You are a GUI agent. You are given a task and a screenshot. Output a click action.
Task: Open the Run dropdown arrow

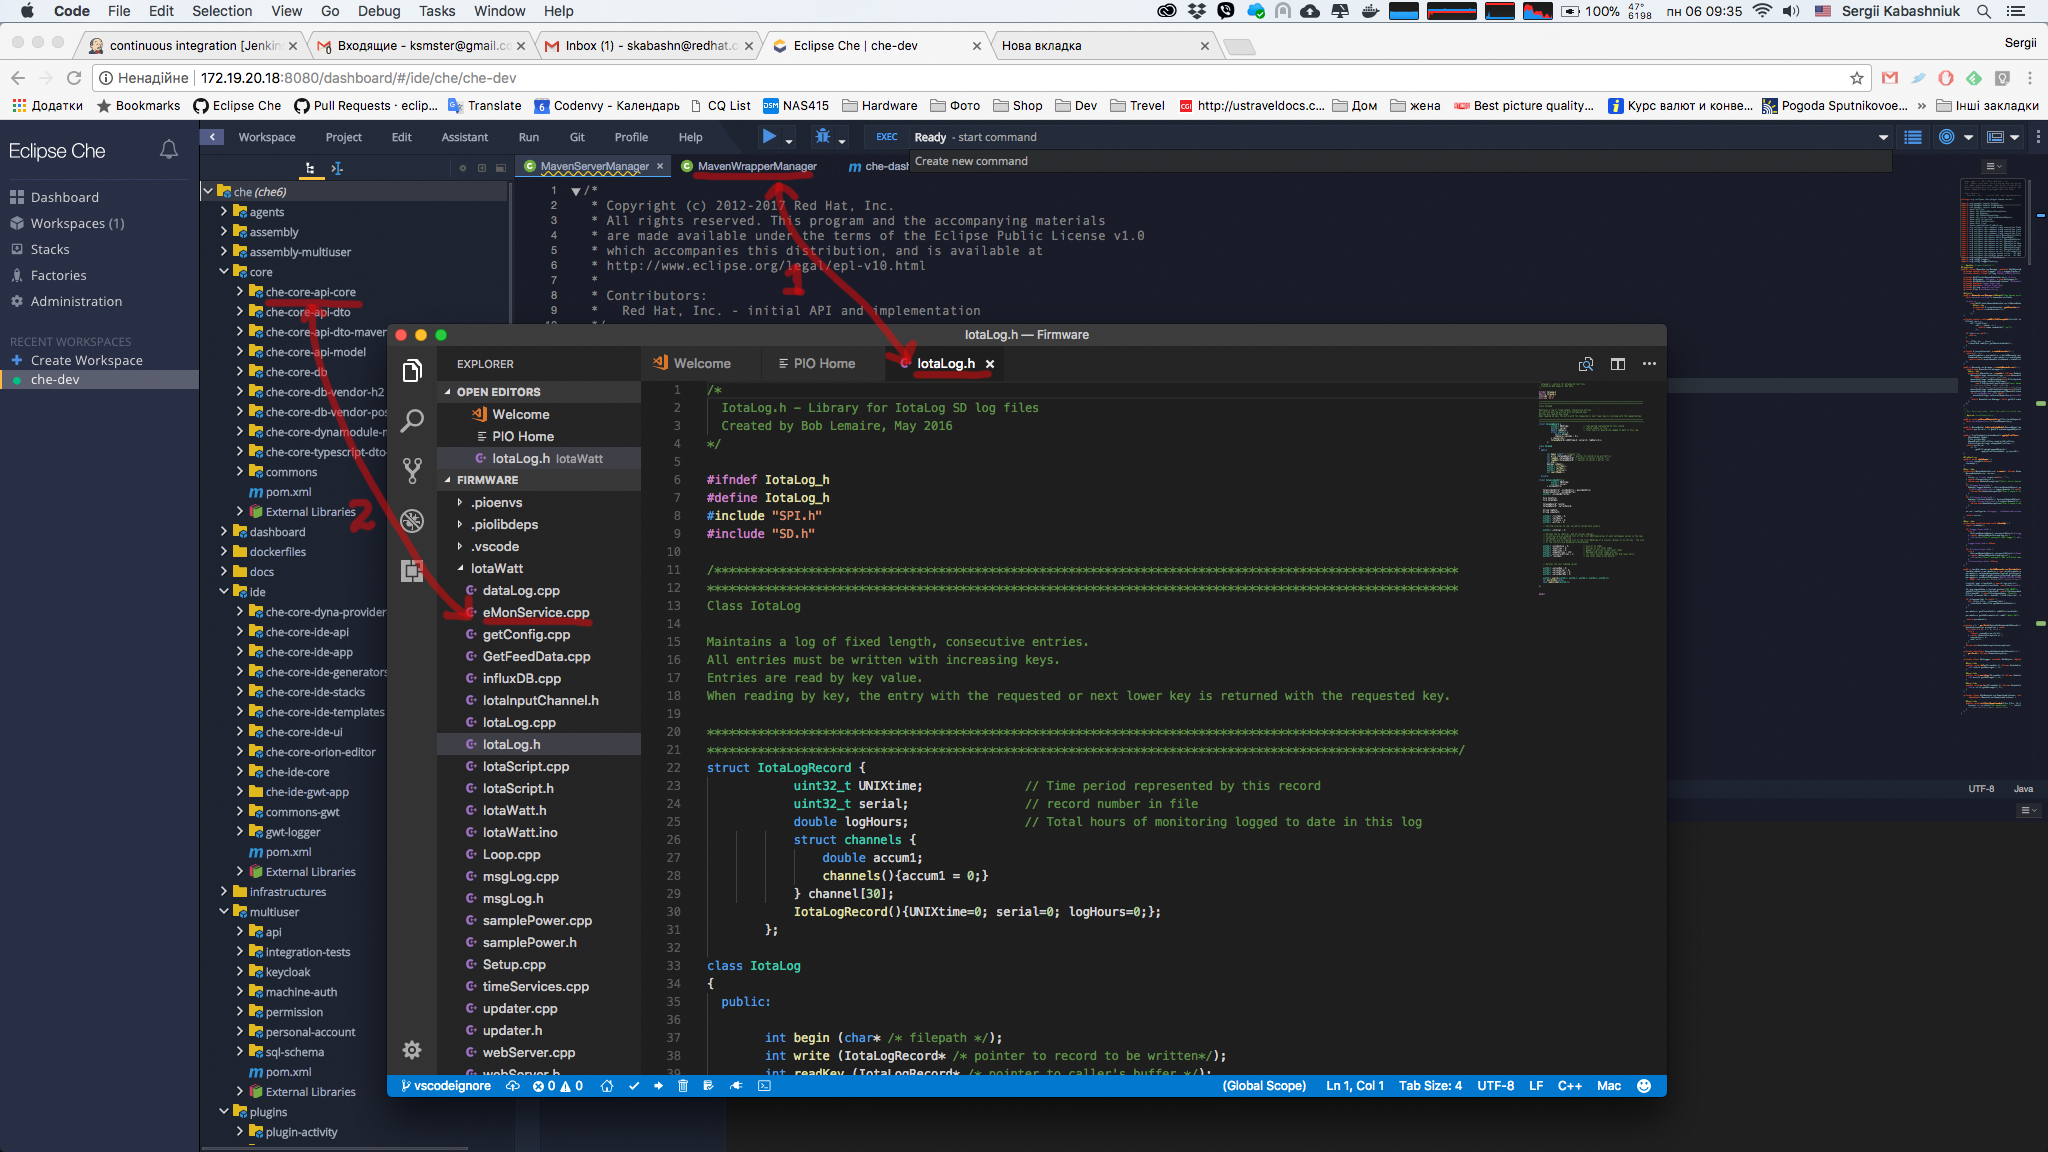click(x=789, y=140)
